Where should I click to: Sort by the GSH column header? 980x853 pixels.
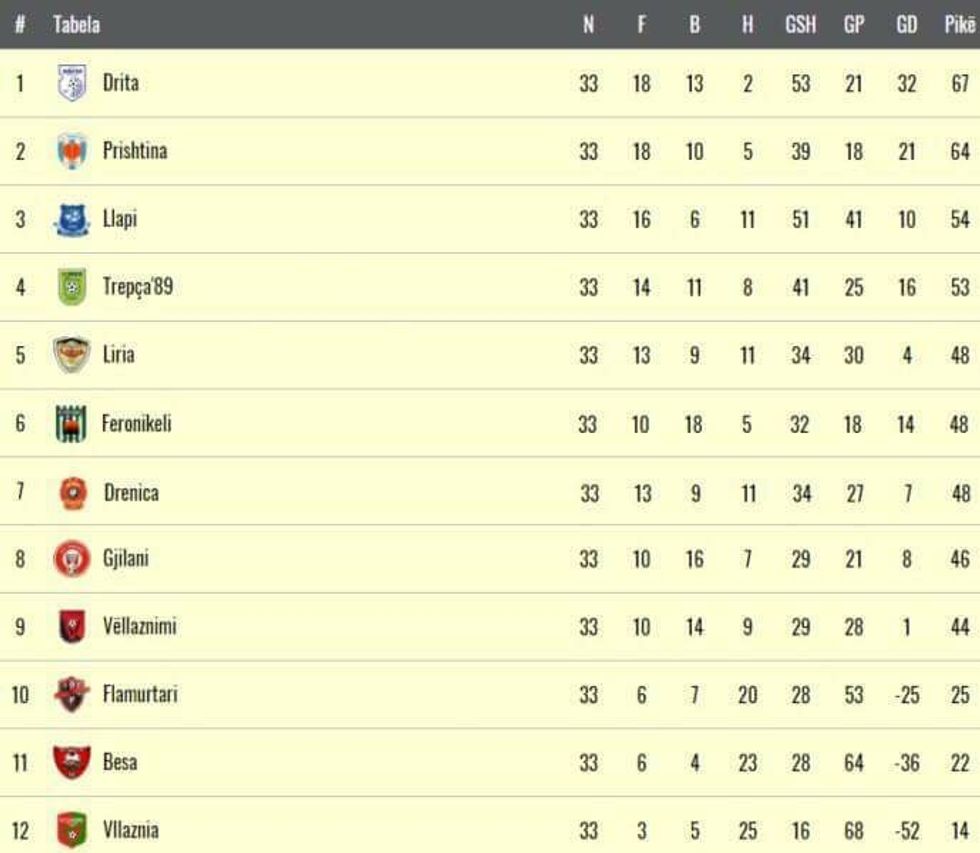click(x=800, y=25)
